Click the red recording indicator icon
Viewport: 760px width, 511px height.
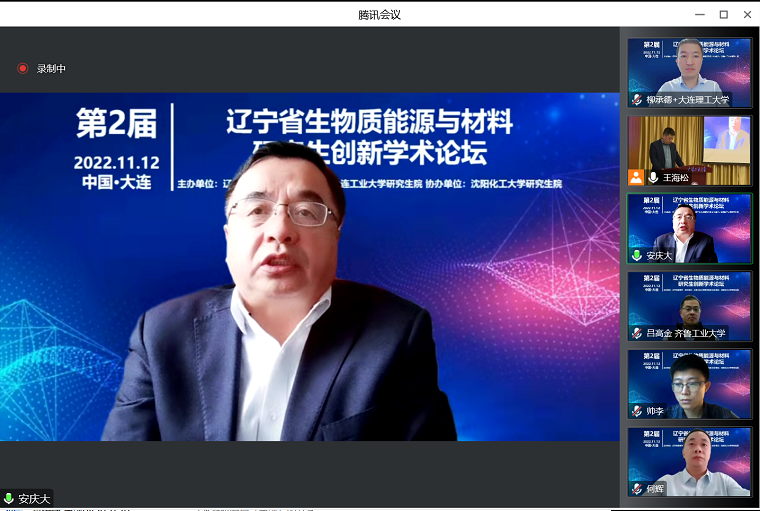tap(23, 68)
